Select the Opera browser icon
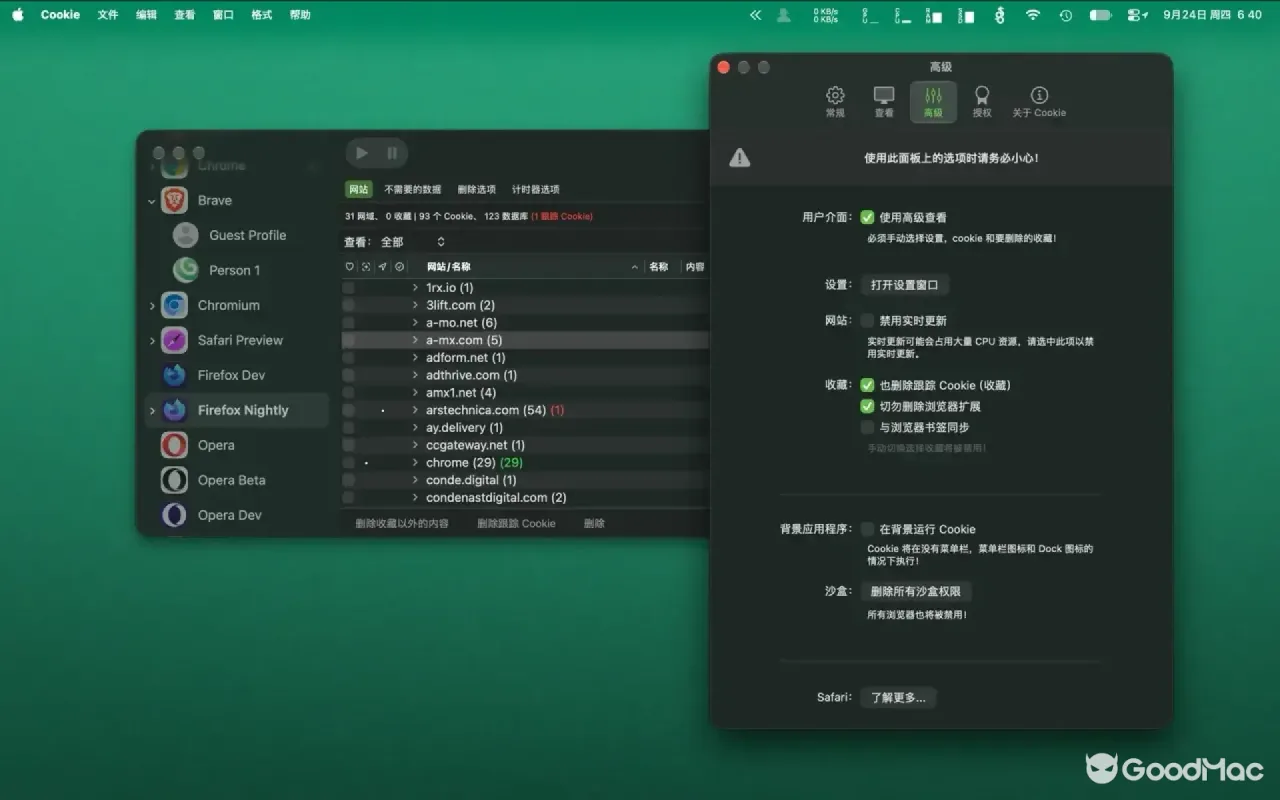 (174, 445)
